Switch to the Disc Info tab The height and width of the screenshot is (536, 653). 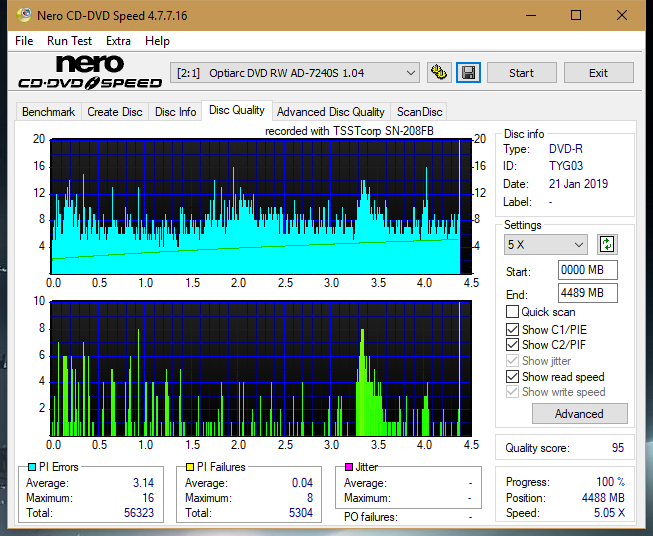pyautogui.click(x=175, y=112)
